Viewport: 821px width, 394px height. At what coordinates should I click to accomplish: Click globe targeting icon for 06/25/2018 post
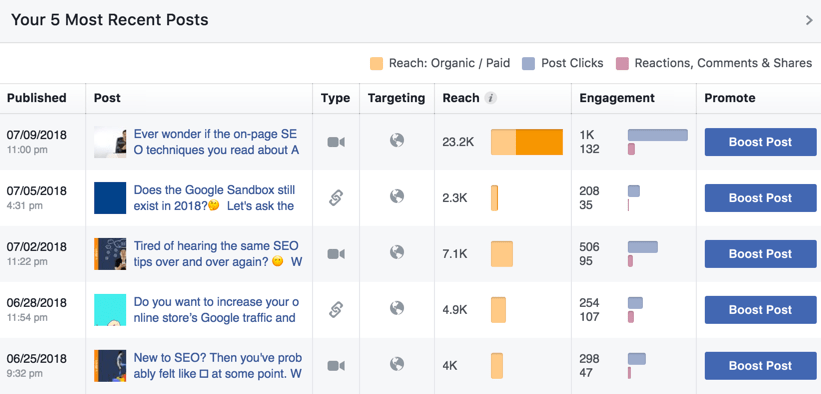(397, 364)
